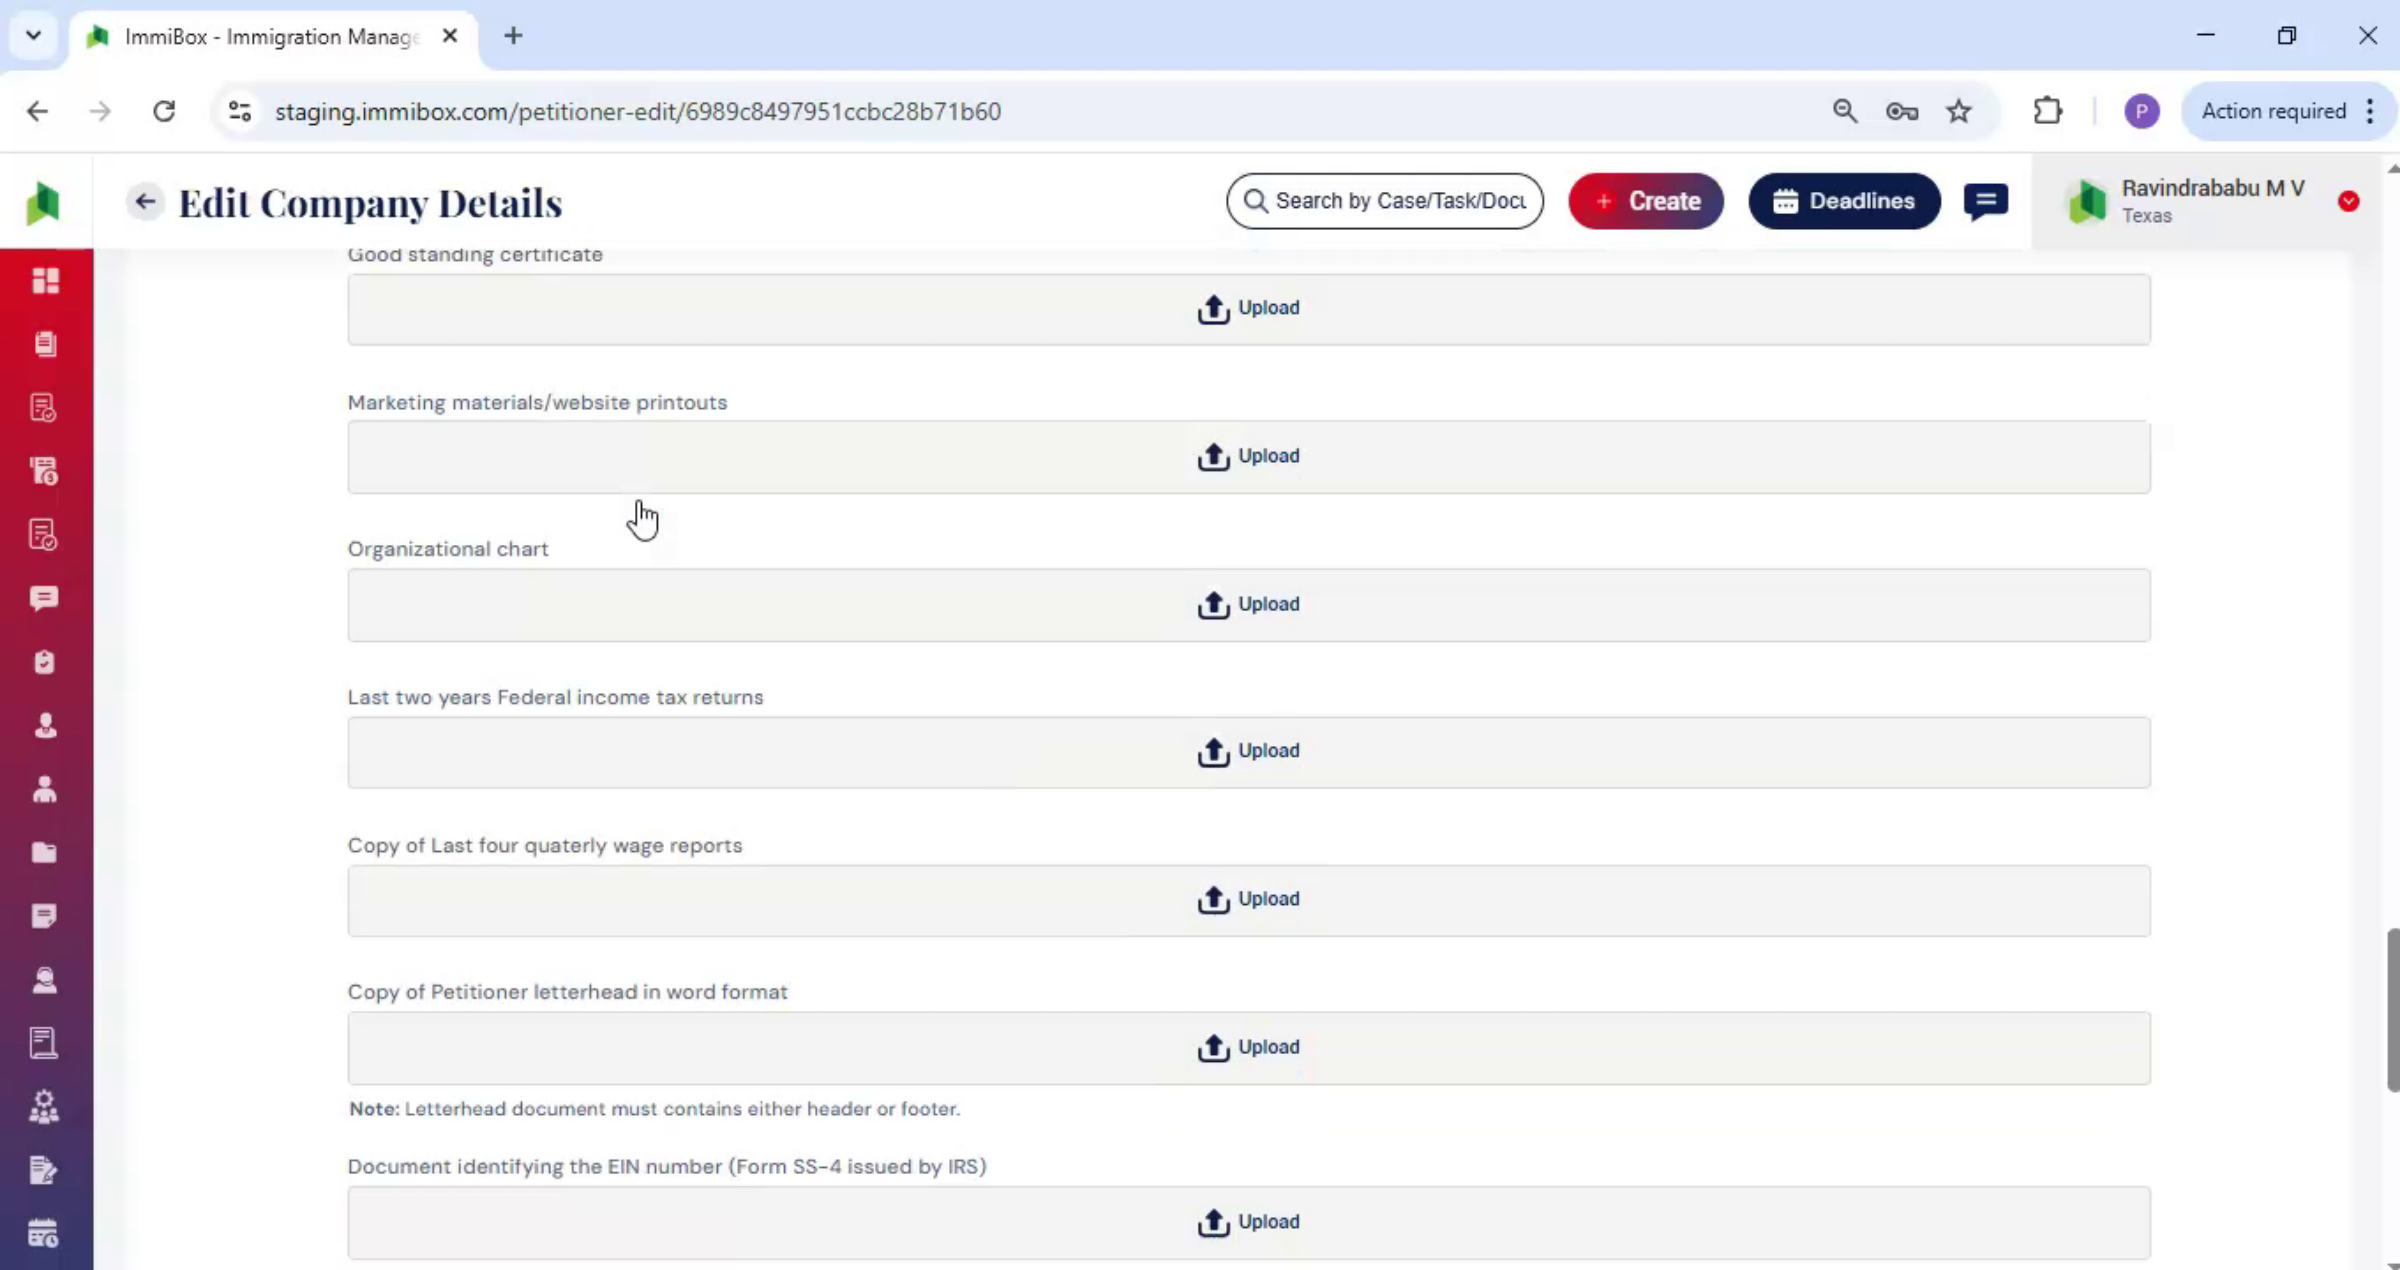
Task: Select the ImmiBox browser tab
Action: point(270,37)
